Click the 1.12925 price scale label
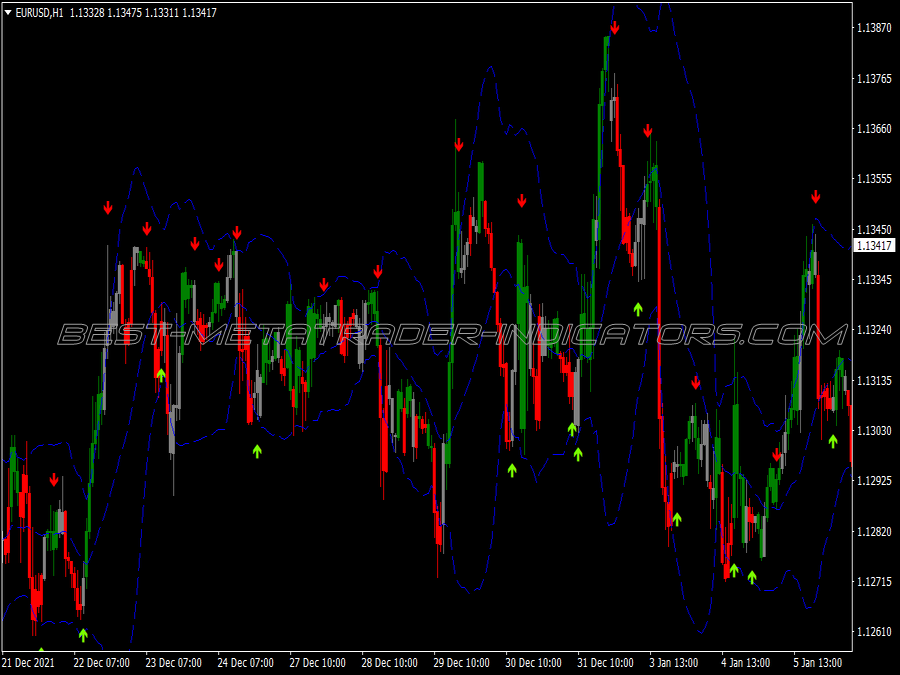Screen dimensions: 900x675 [874, 480]
